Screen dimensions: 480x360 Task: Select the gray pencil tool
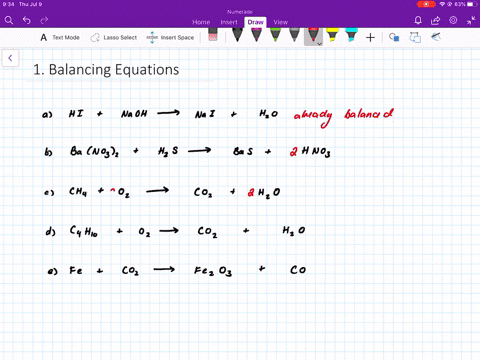[x=294, y=35]
